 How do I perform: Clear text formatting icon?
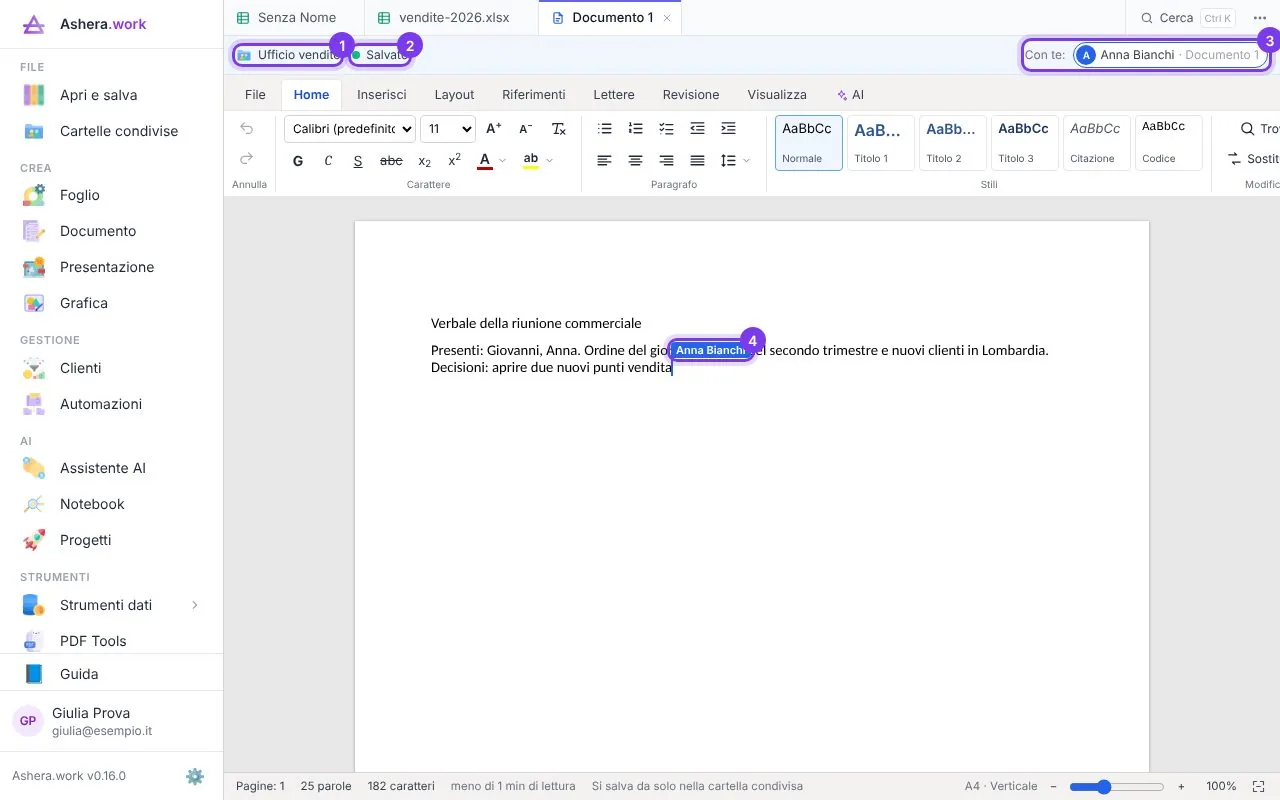[x=559, y=128]
